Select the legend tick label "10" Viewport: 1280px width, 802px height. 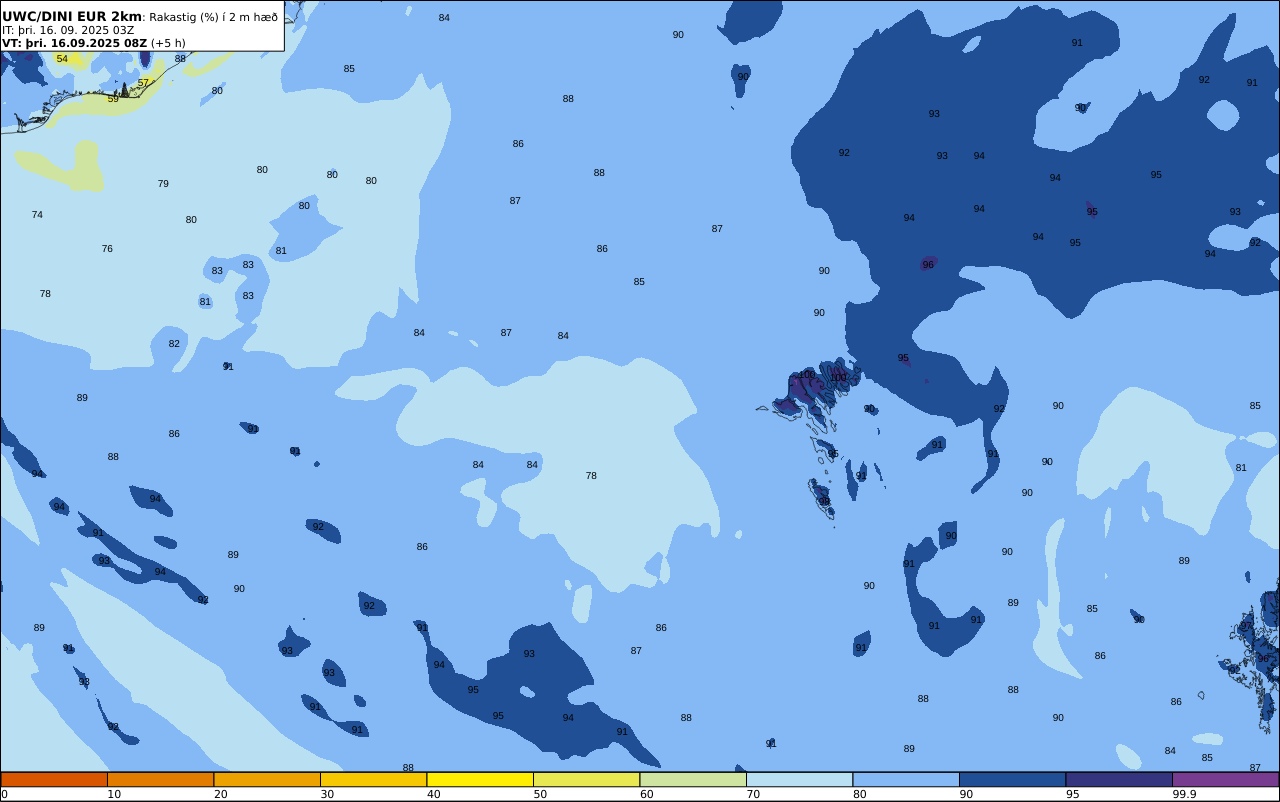(x=114, y=795)
